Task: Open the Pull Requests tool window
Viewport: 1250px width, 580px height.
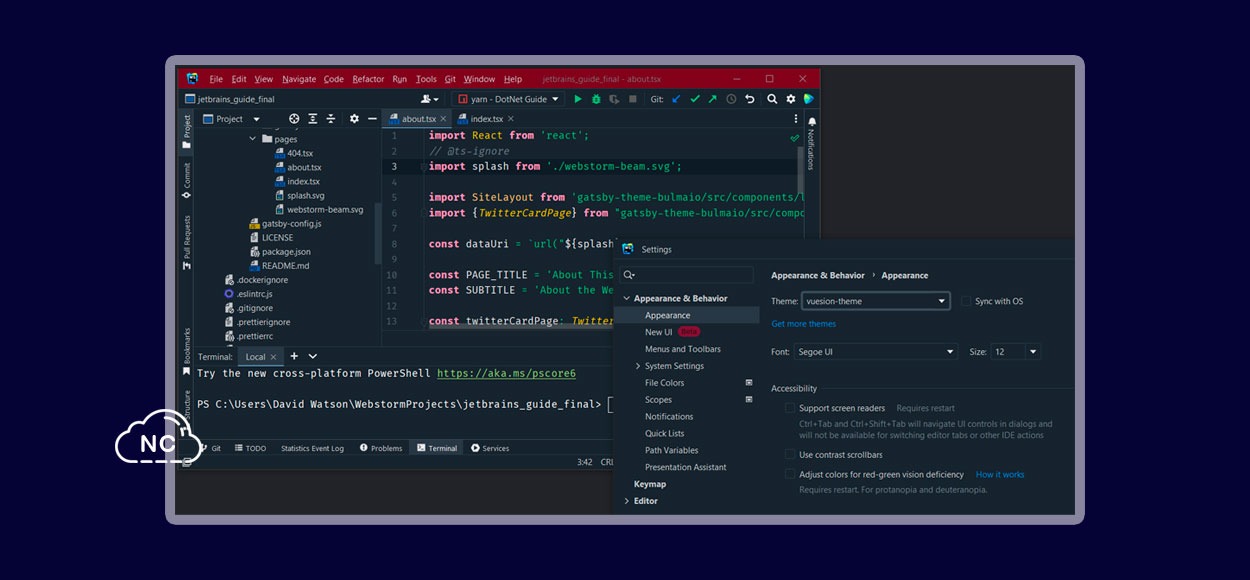Action: [186, 243]
